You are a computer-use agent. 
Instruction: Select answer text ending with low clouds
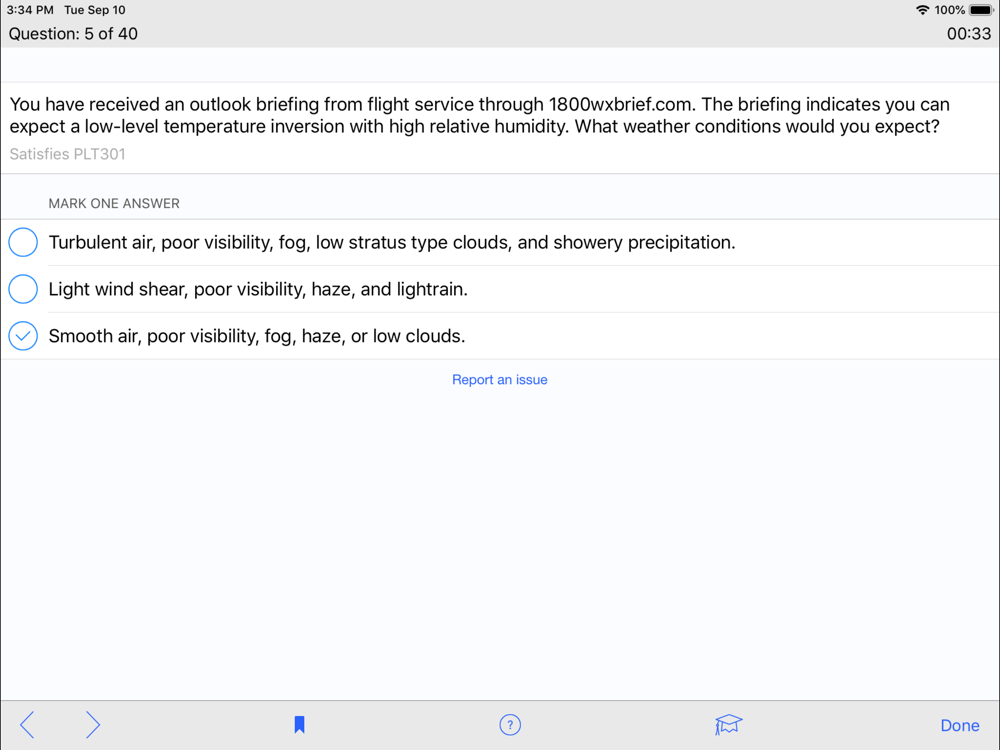click(x=257, y=336)
